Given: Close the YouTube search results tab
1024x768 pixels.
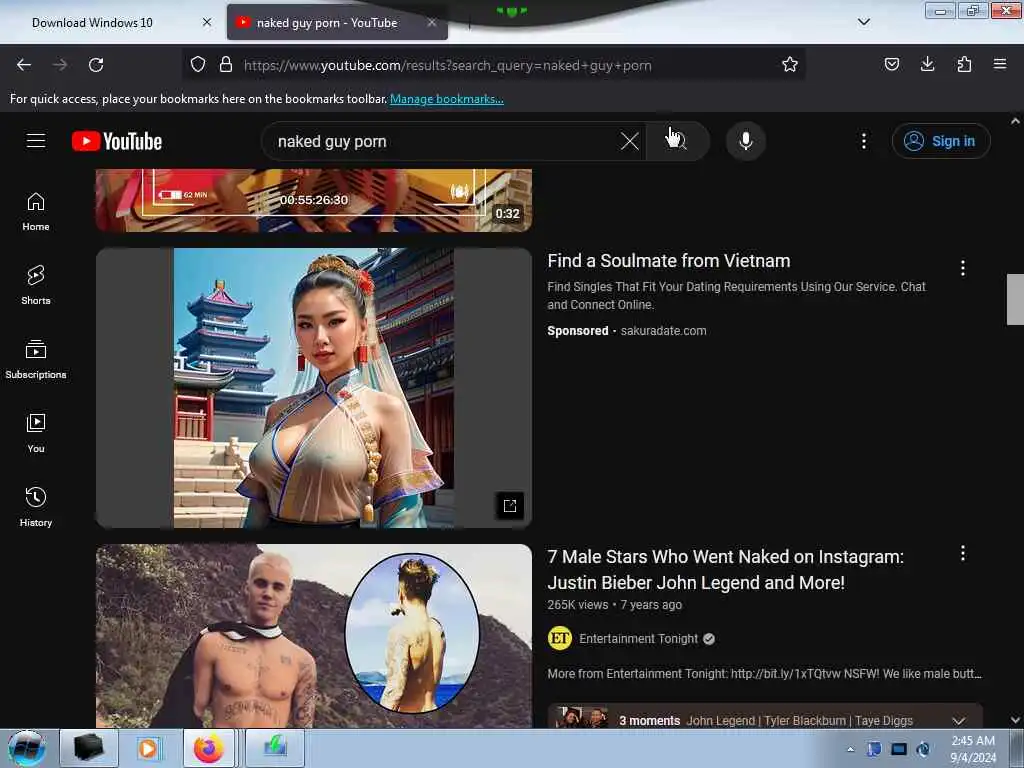Looking at the screenshot, I should [x=432, y=22].
